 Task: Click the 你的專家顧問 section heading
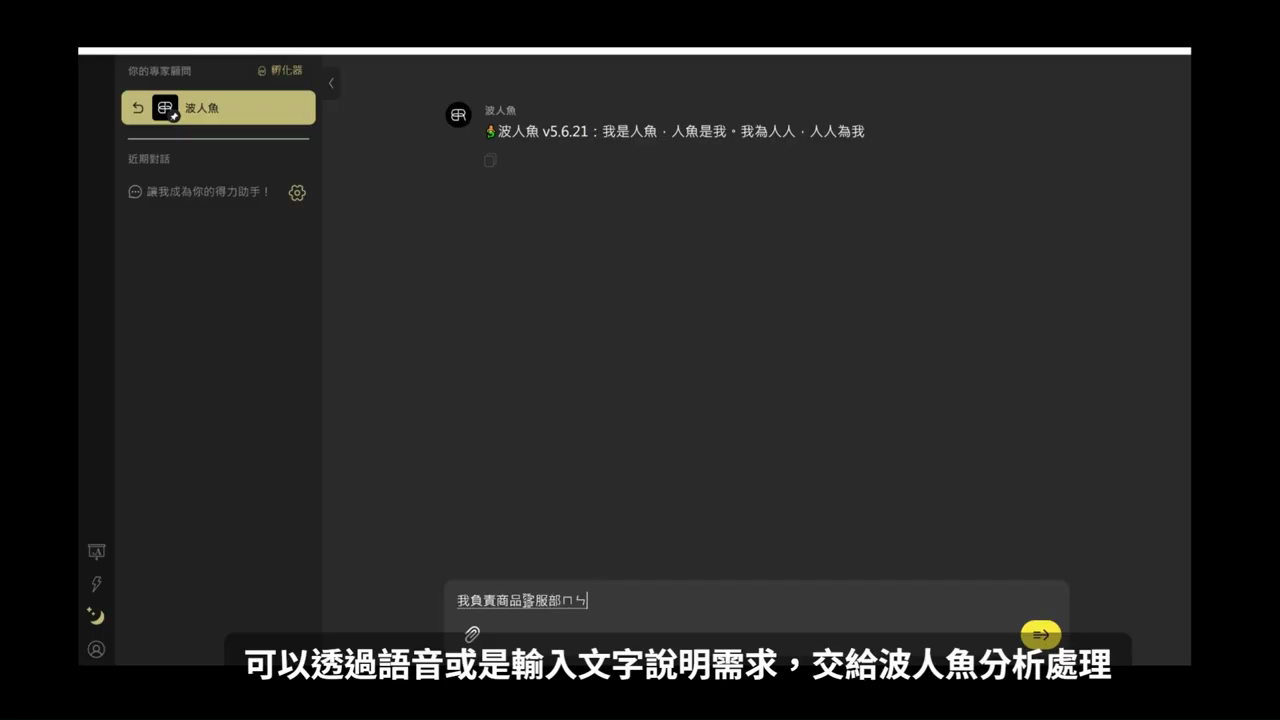coord(159,71)
